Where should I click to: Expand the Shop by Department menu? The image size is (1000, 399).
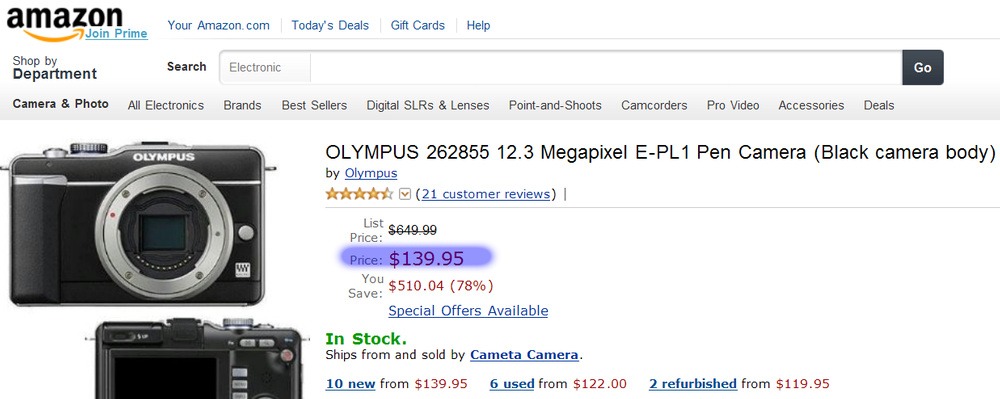tap(55, 68)
